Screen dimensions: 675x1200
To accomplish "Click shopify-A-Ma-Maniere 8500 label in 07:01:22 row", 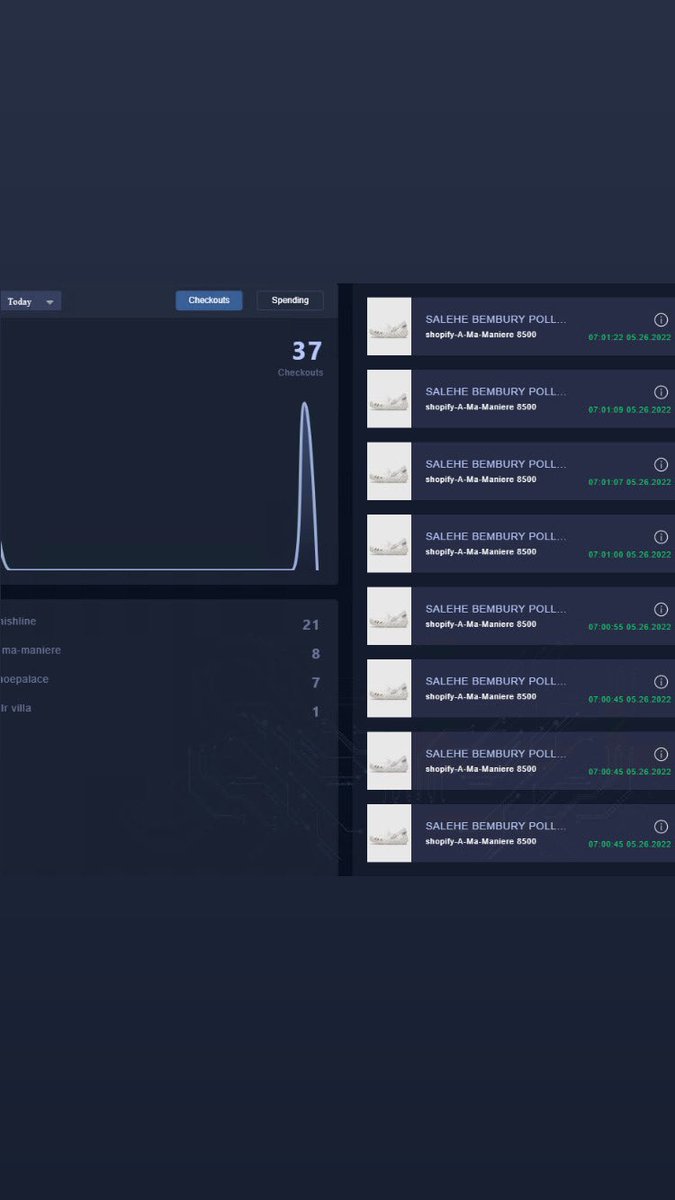I will [481, 335].
